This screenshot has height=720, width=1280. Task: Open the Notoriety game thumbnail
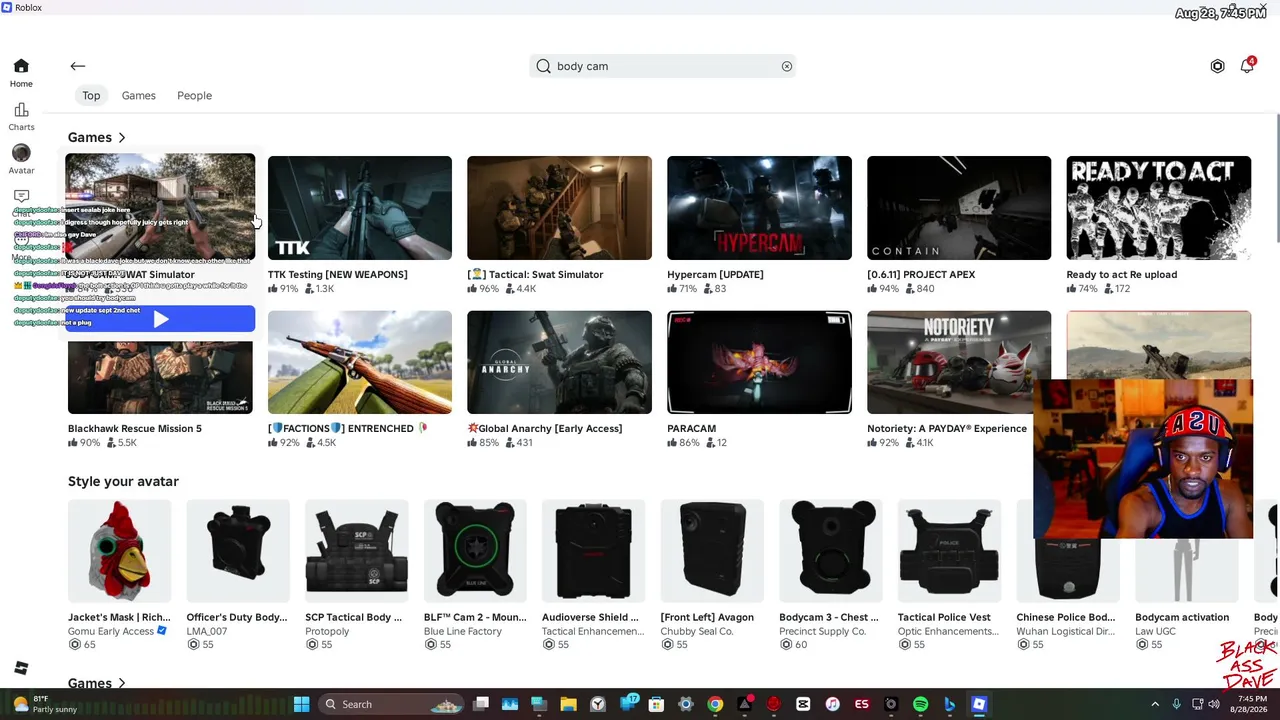tap(959, 362)
